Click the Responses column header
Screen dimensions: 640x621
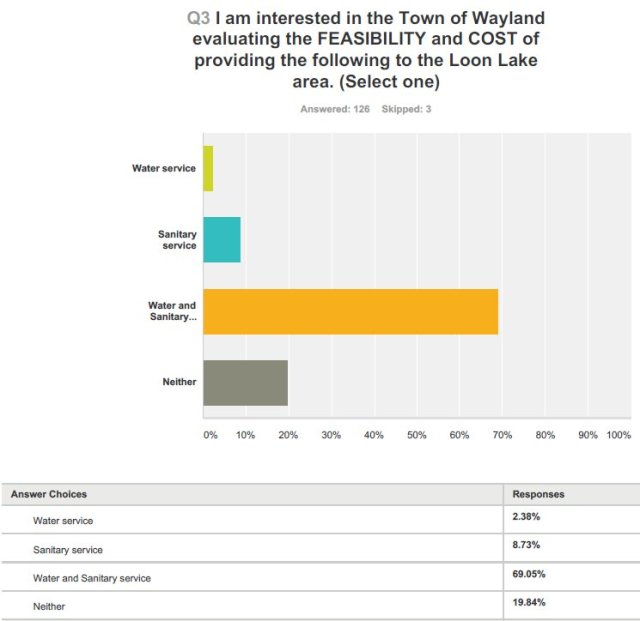[x=538, y=494]
